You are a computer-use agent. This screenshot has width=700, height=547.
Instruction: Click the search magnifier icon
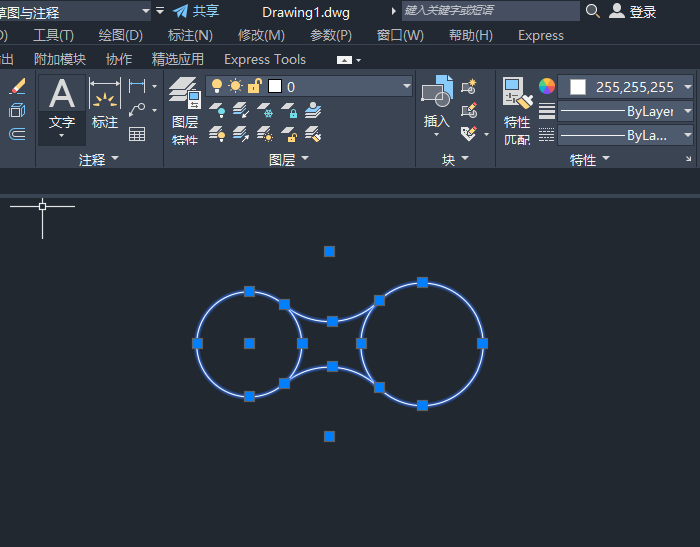(x=592, y=11)
